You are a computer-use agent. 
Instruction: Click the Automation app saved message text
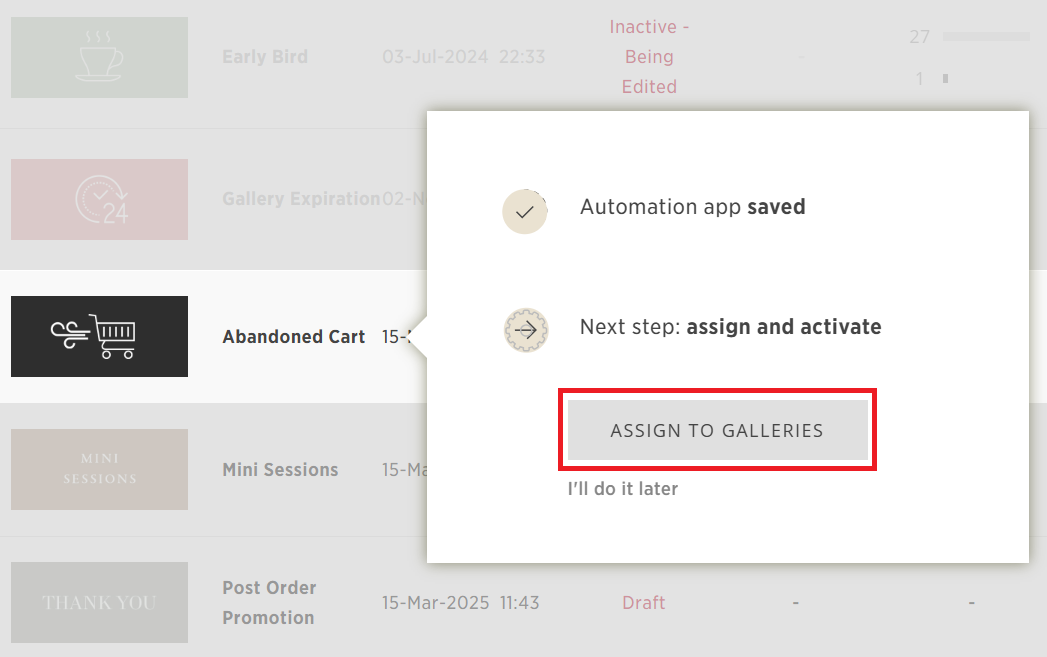pos(692,207)
